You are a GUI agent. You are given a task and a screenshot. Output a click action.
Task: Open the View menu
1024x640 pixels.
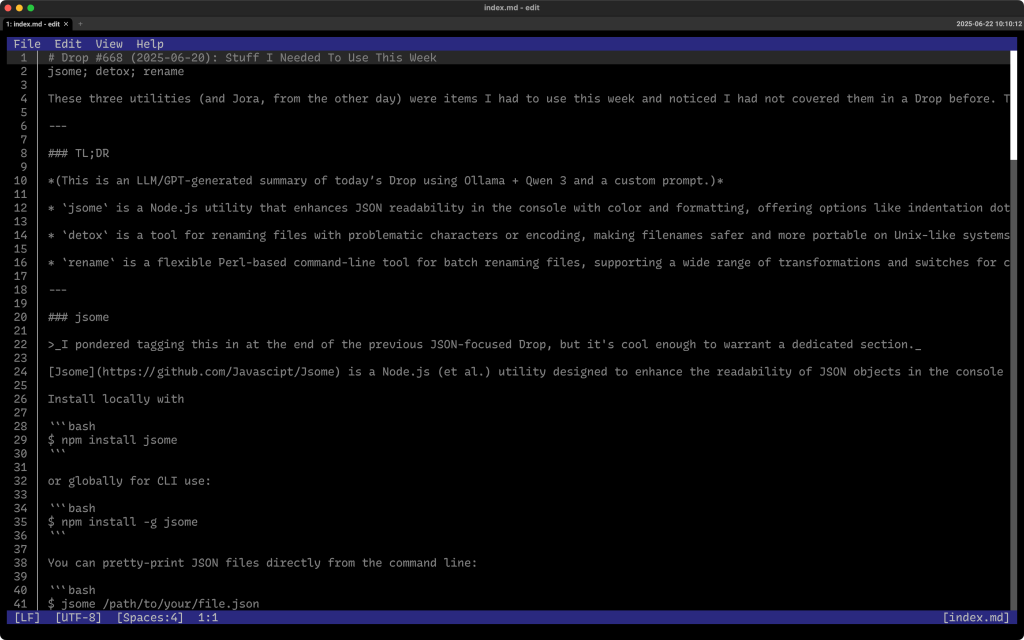click(x=109, y=44)
